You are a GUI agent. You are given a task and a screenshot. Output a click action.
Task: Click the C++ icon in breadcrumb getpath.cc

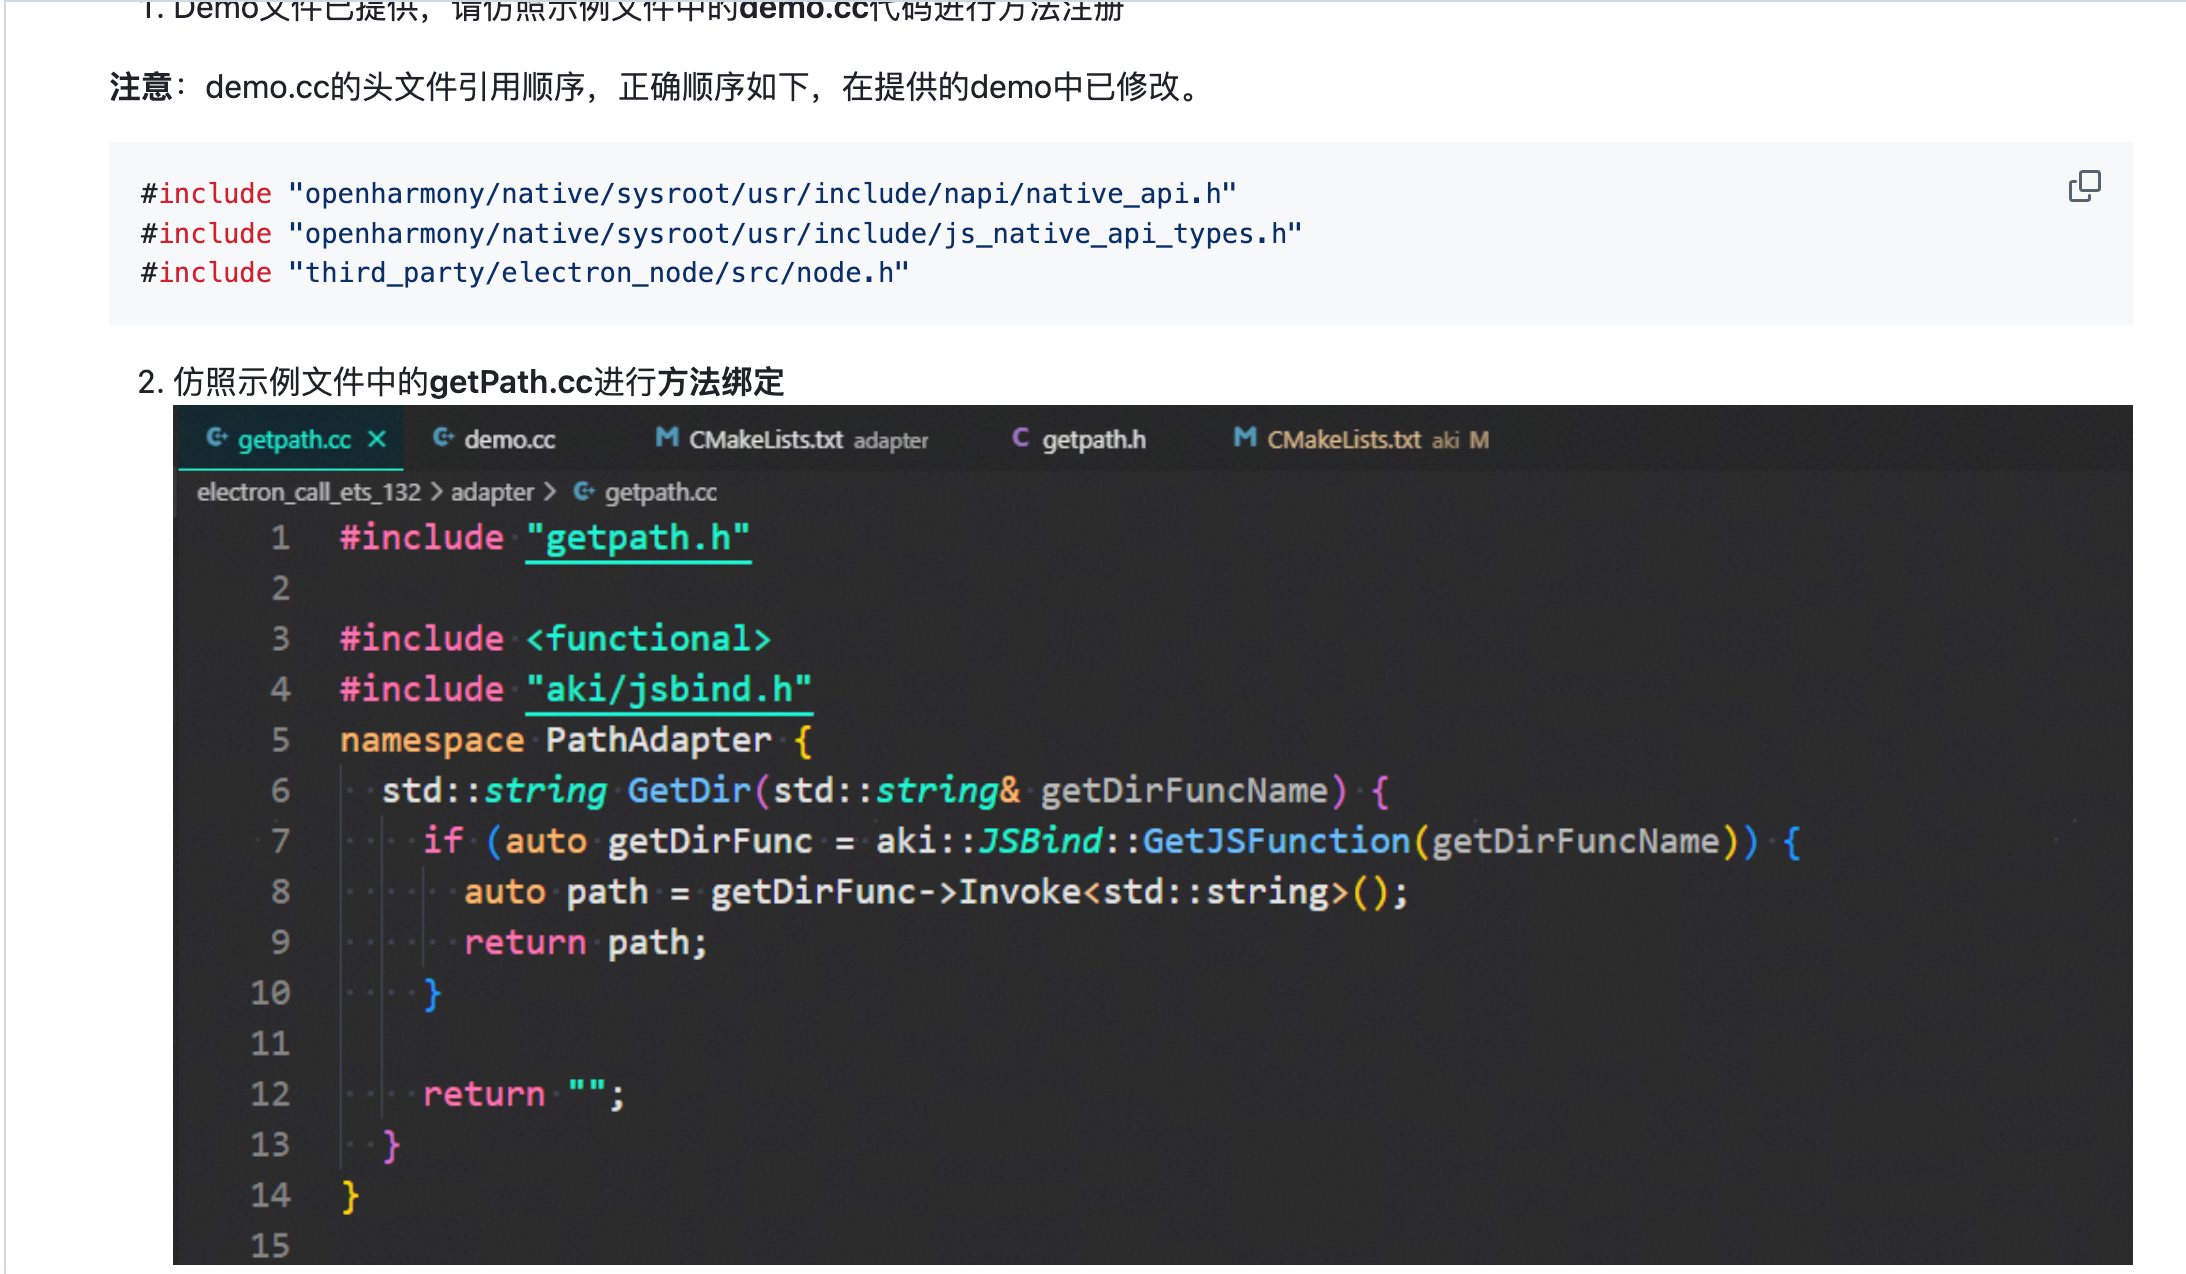pyautogui.click(x=584, y=492)
